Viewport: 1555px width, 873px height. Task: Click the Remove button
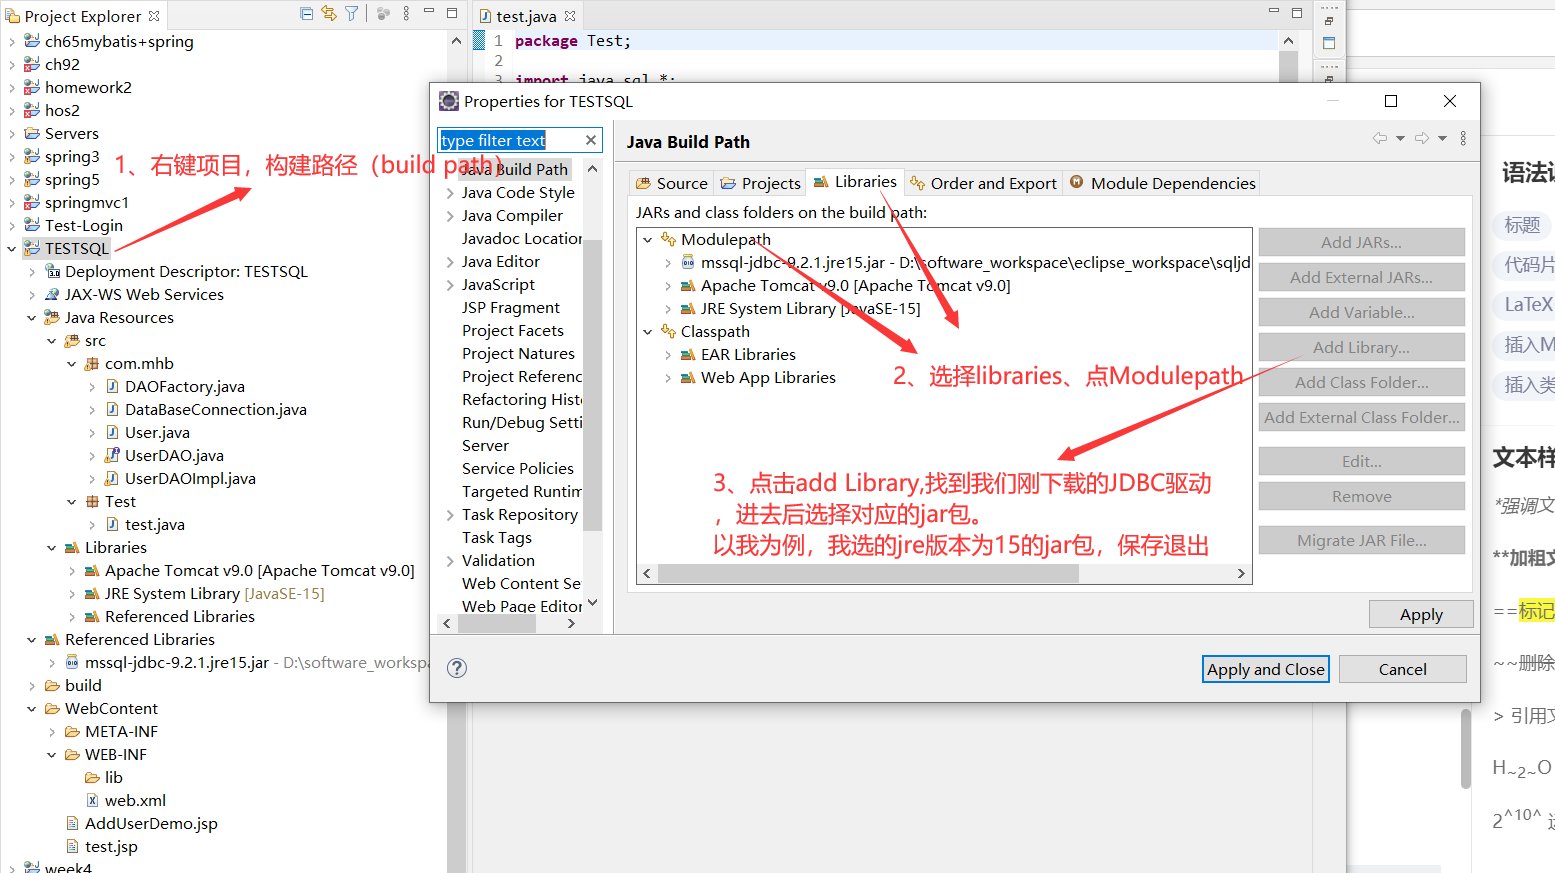[1361, 496]
